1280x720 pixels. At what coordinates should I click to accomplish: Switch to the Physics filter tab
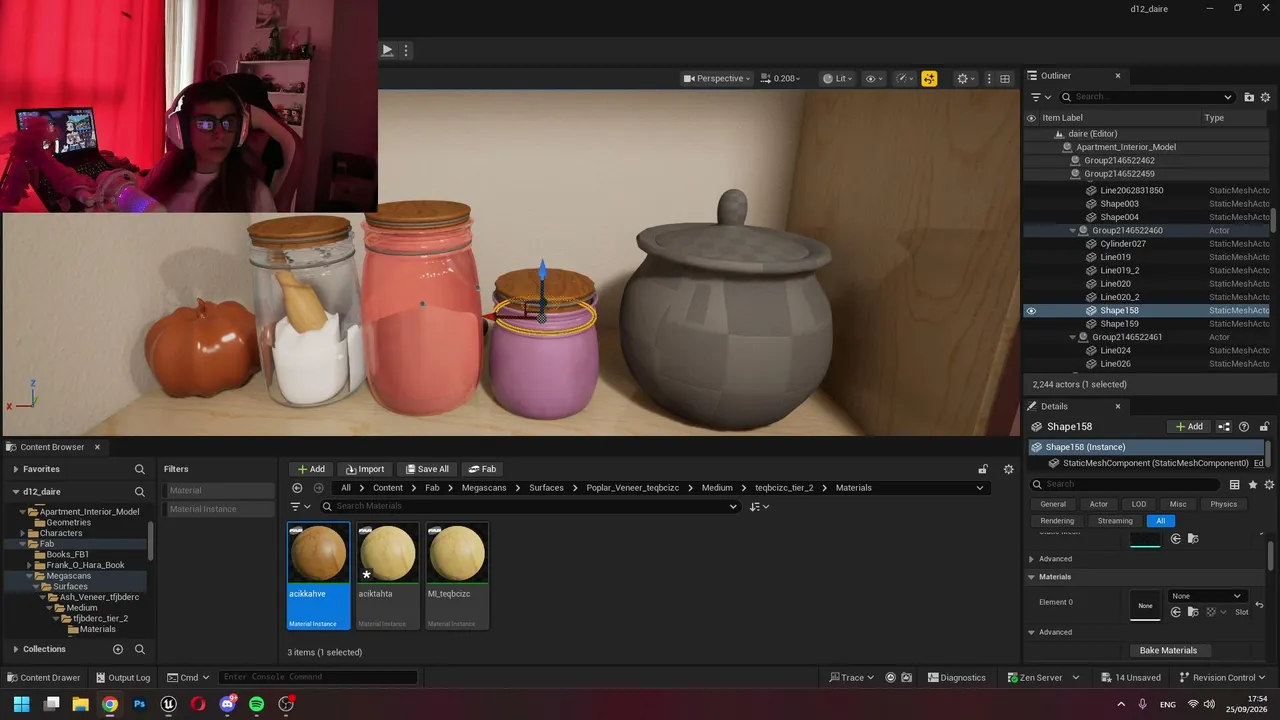(x=1223, y=504)
